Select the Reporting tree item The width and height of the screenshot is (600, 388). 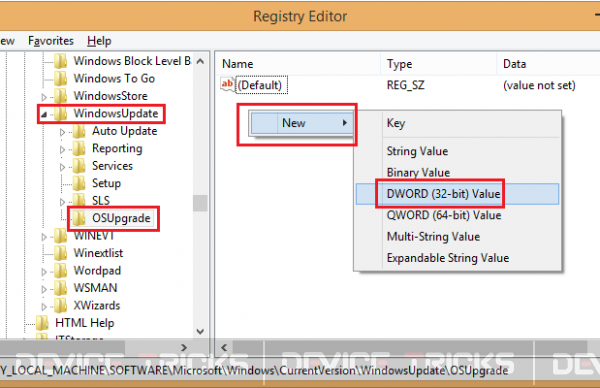(x=117, y=148)
